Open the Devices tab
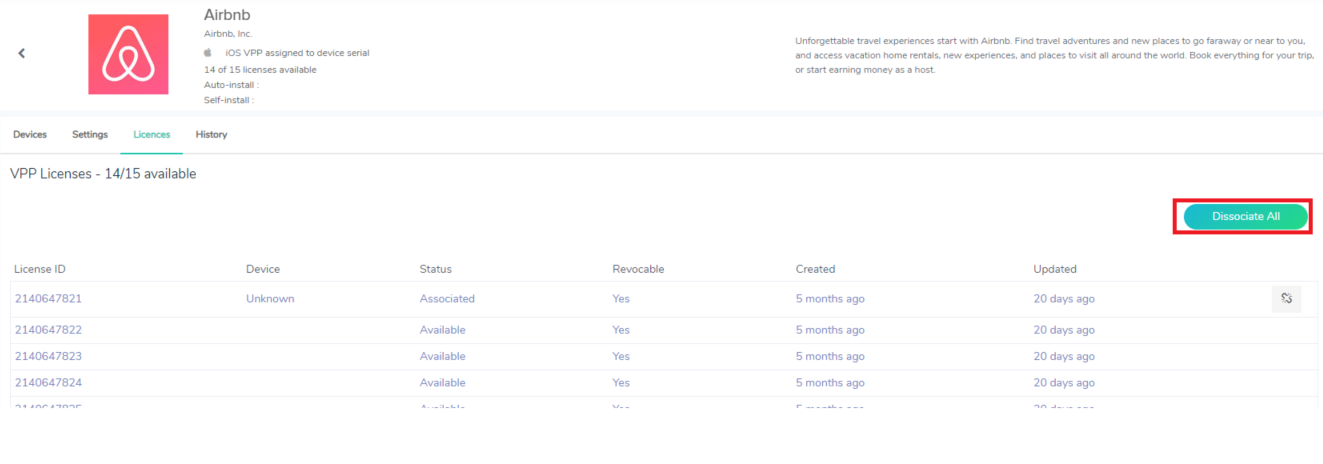 pos(30,134)
